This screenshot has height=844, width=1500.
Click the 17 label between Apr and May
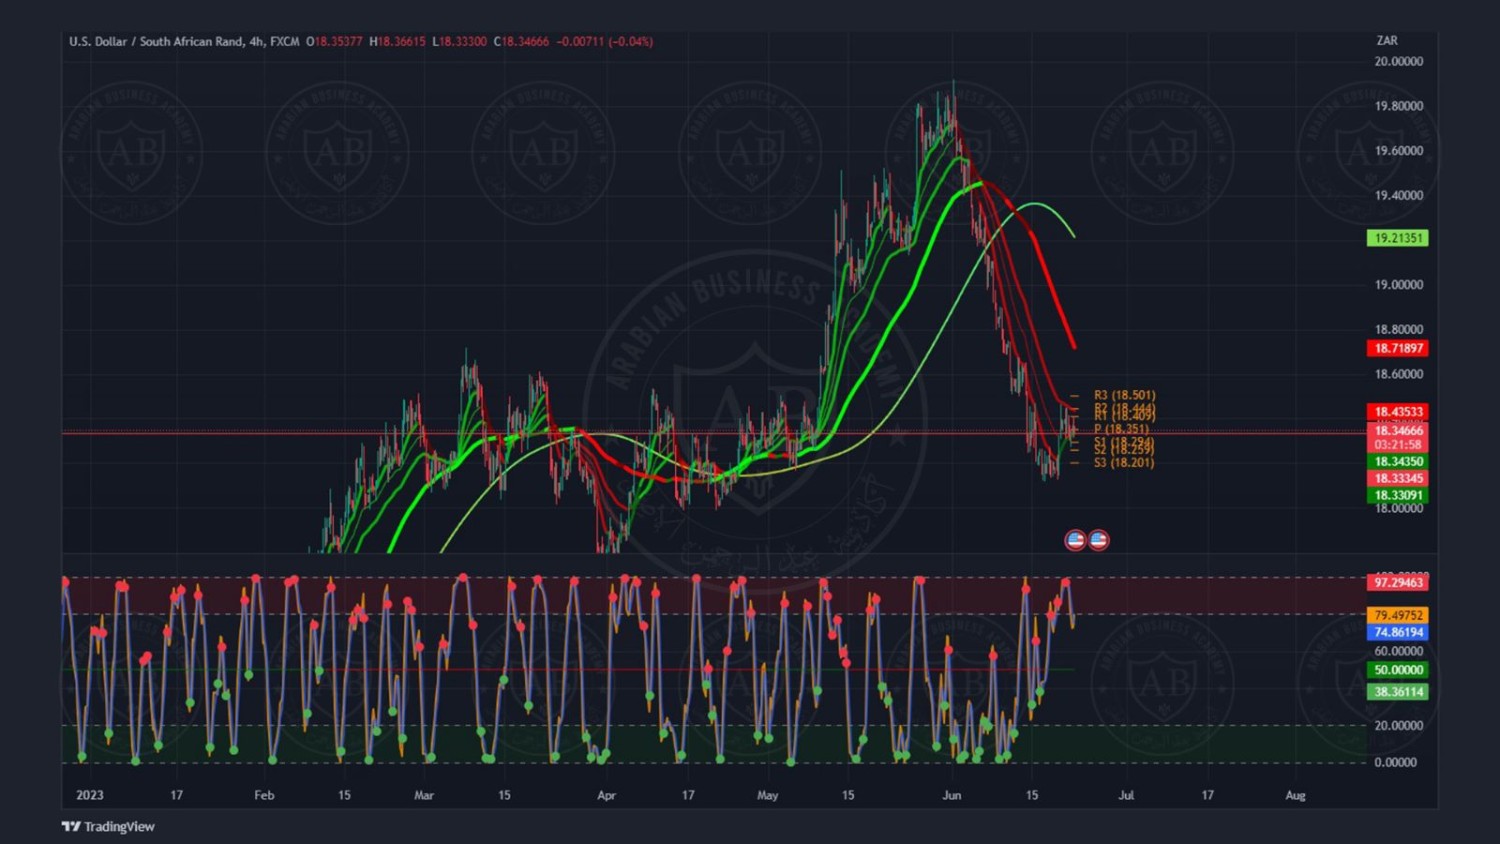(x=688, y=796)
